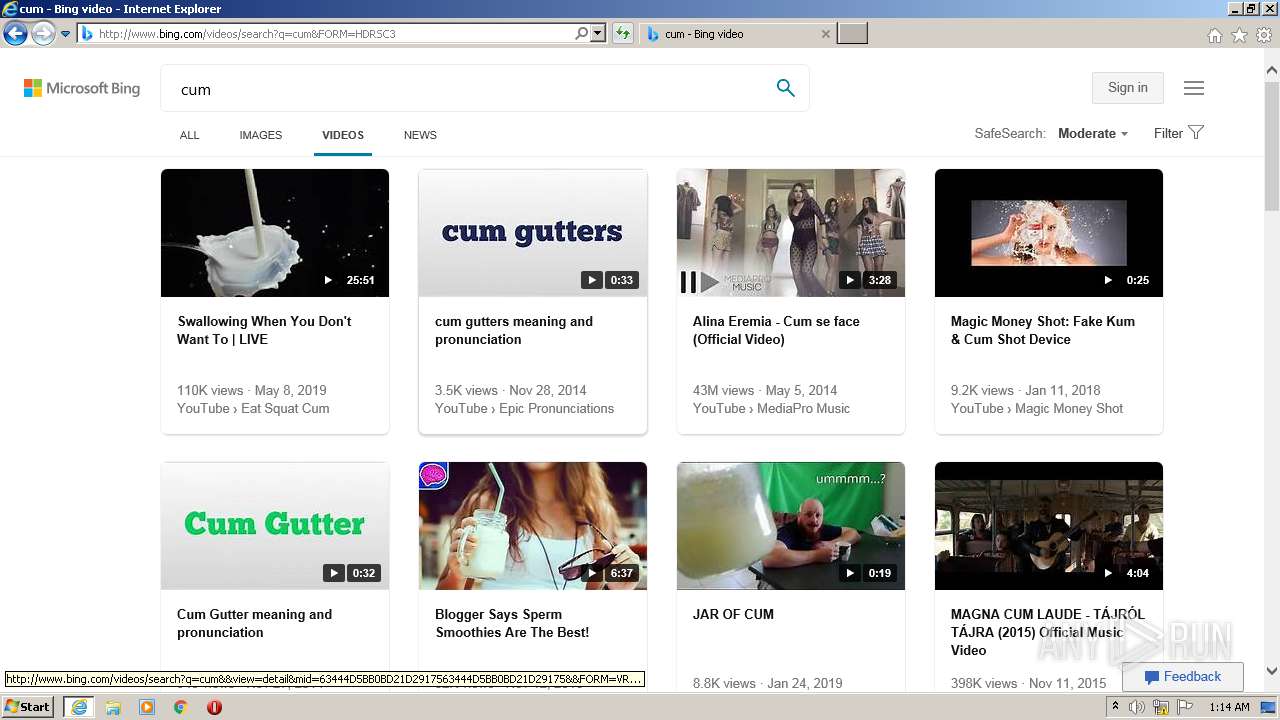
Task: Click the page scrollbar down arrow
Action: [x=1272, y=672]
